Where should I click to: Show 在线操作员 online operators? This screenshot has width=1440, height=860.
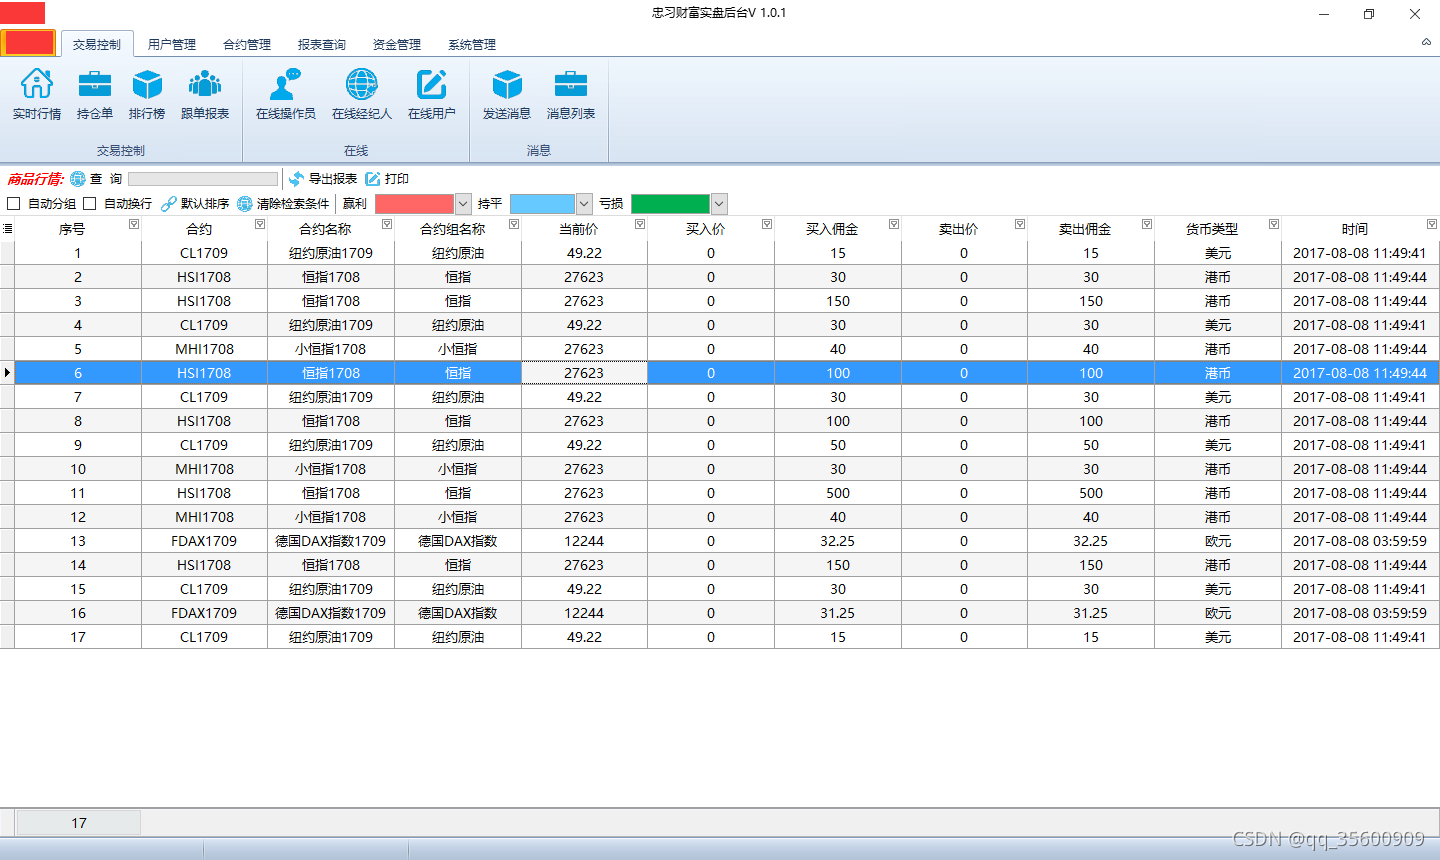286,84
